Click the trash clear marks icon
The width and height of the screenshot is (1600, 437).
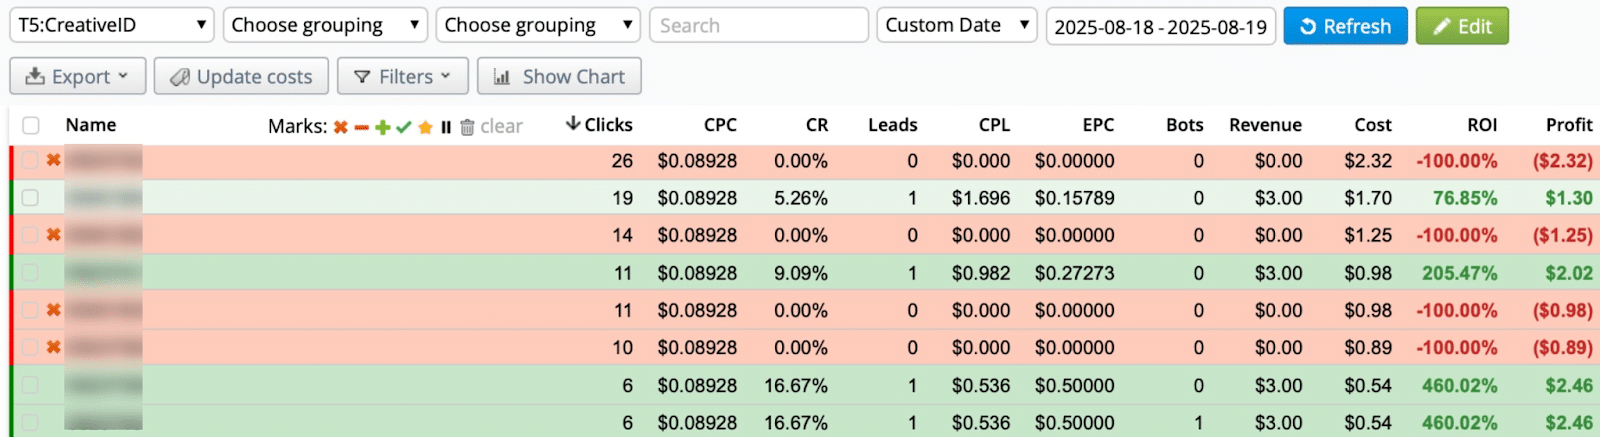click(x=467, y=127)
